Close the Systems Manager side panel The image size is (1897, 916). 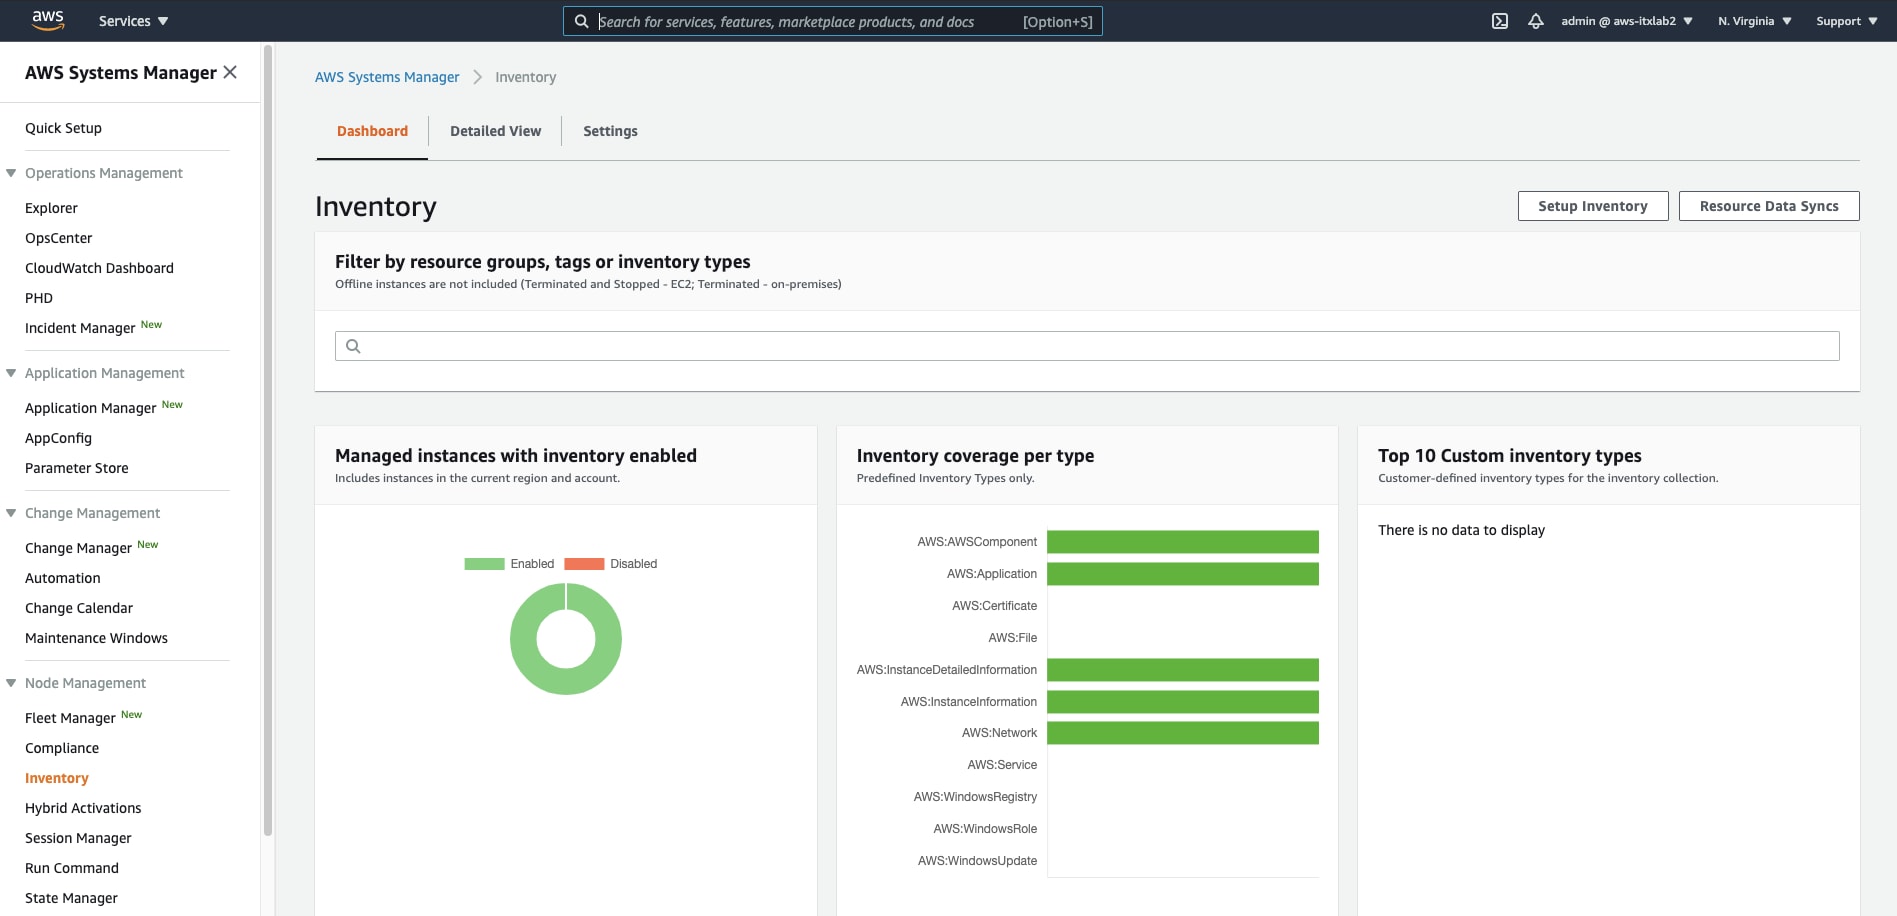point(230,72)
